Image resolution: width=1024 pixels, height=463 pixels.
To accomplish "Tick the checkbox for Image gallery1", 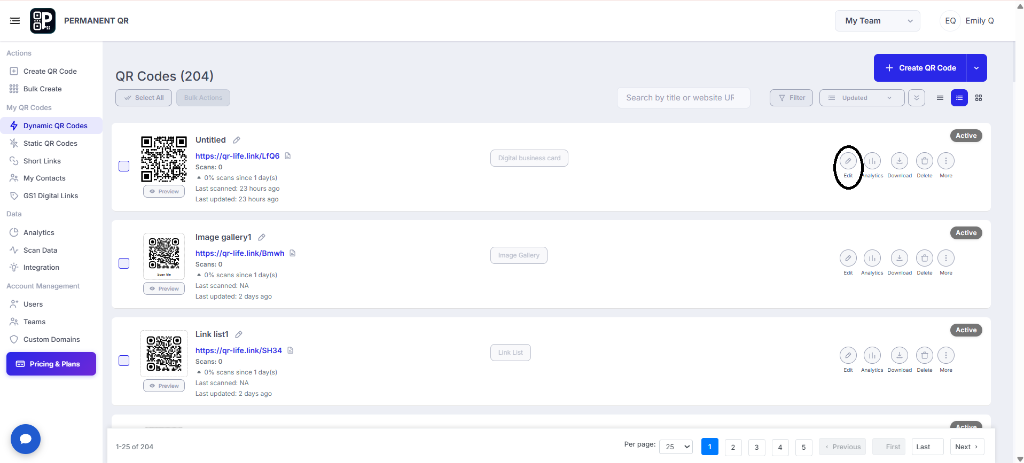I will pyautogui.click(x=123, y=263).
